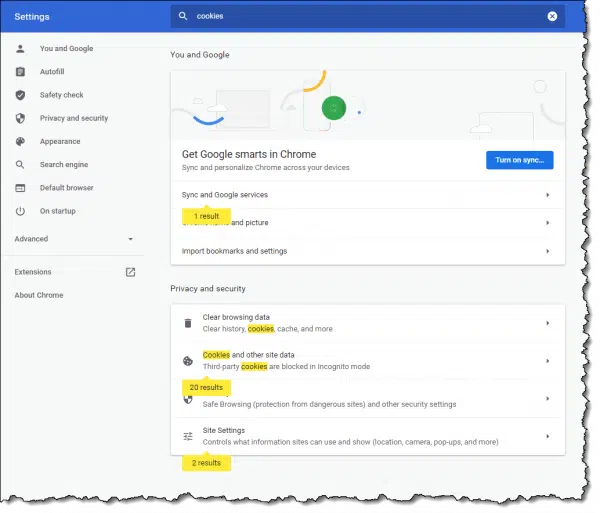600x513 pixels.
Task: Open Cookies and other site data
Action: (x=368, y=361)
